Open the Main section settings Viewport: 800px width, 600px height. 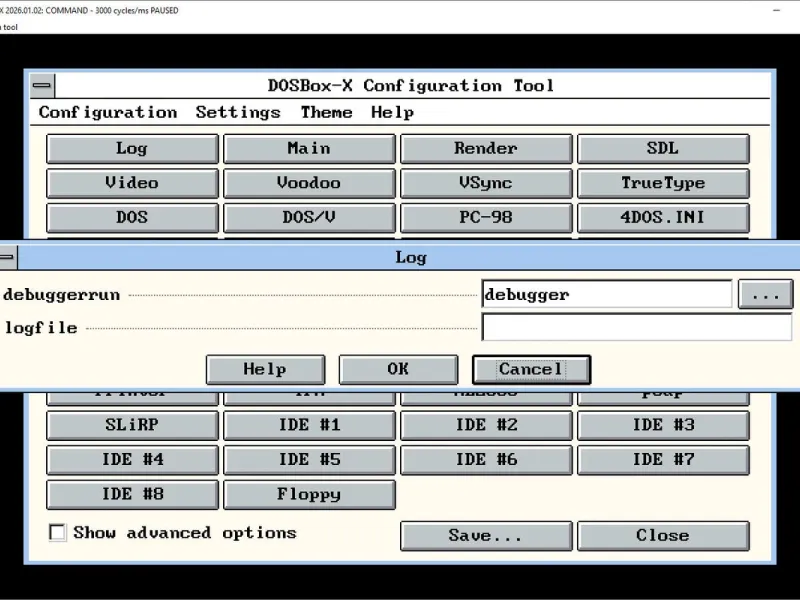pos(309,148)
